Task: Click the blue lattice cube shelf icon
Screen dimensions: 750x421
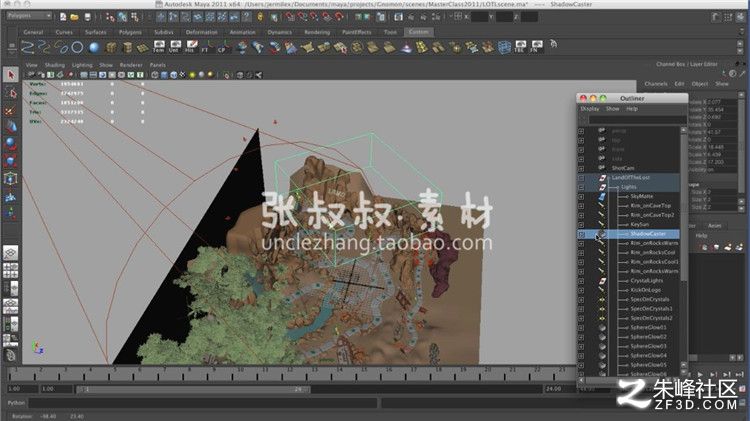Action: click(504, 47)
